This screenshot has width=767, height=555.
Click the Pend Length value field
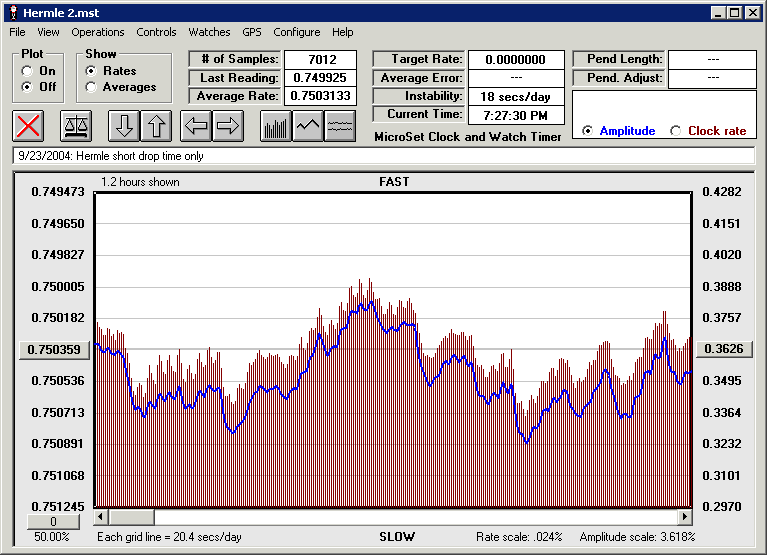click(x=713, y=60)
